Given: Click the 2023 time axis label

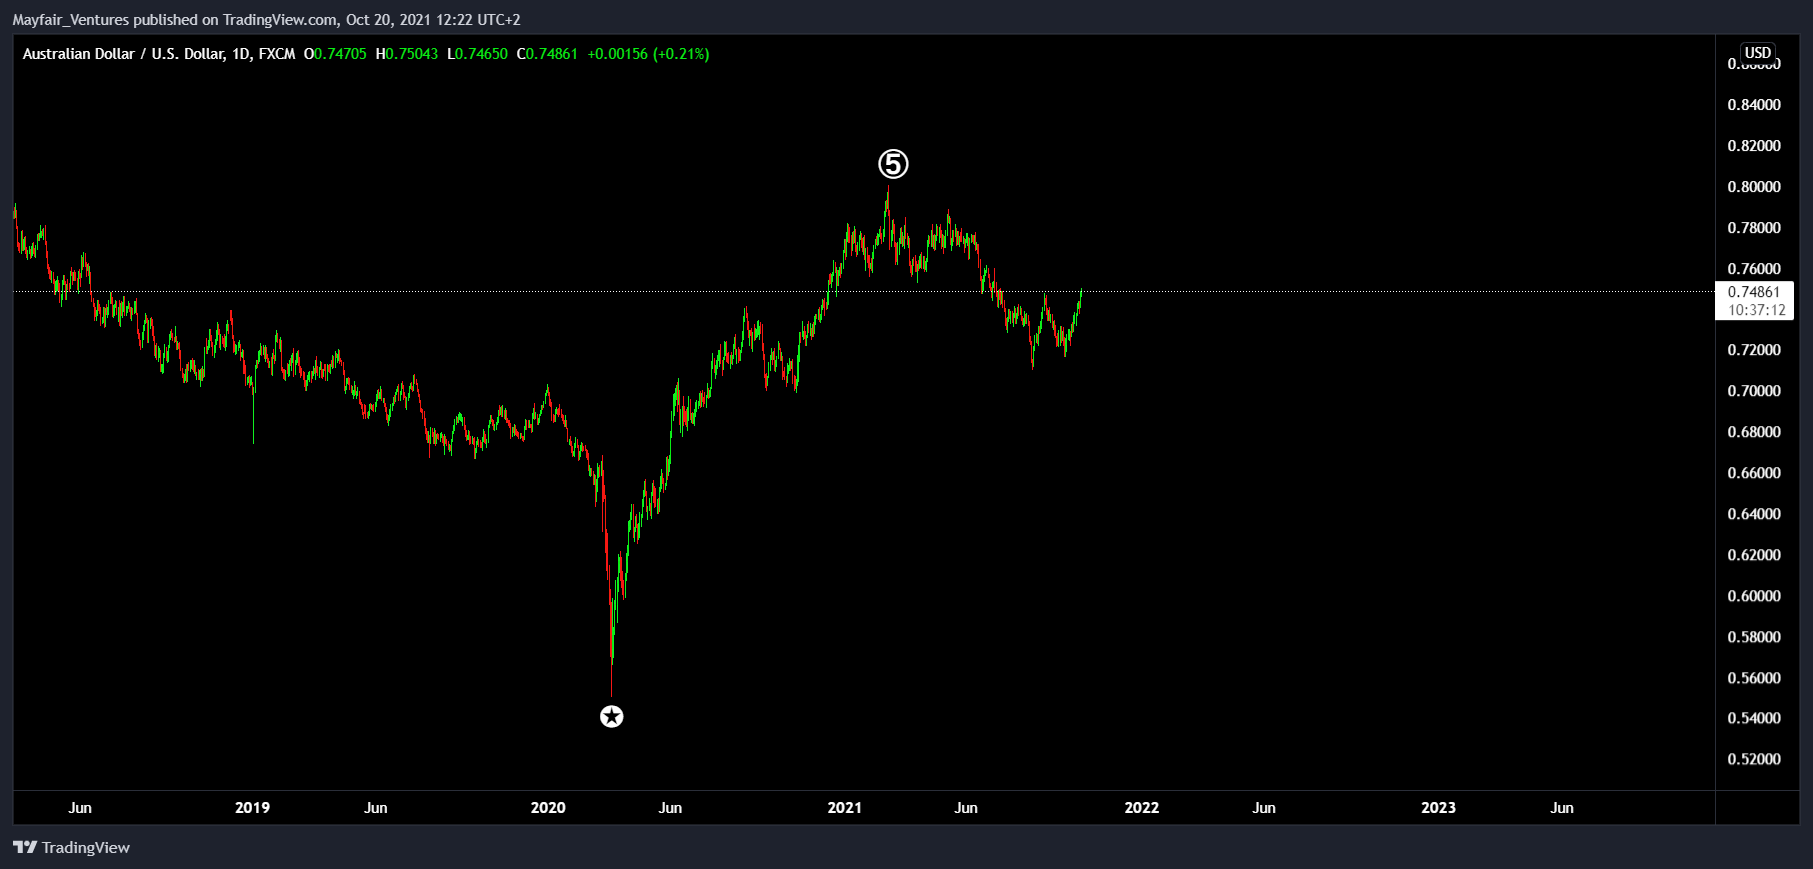Looking at the screenshot, I should point(1438,808).
